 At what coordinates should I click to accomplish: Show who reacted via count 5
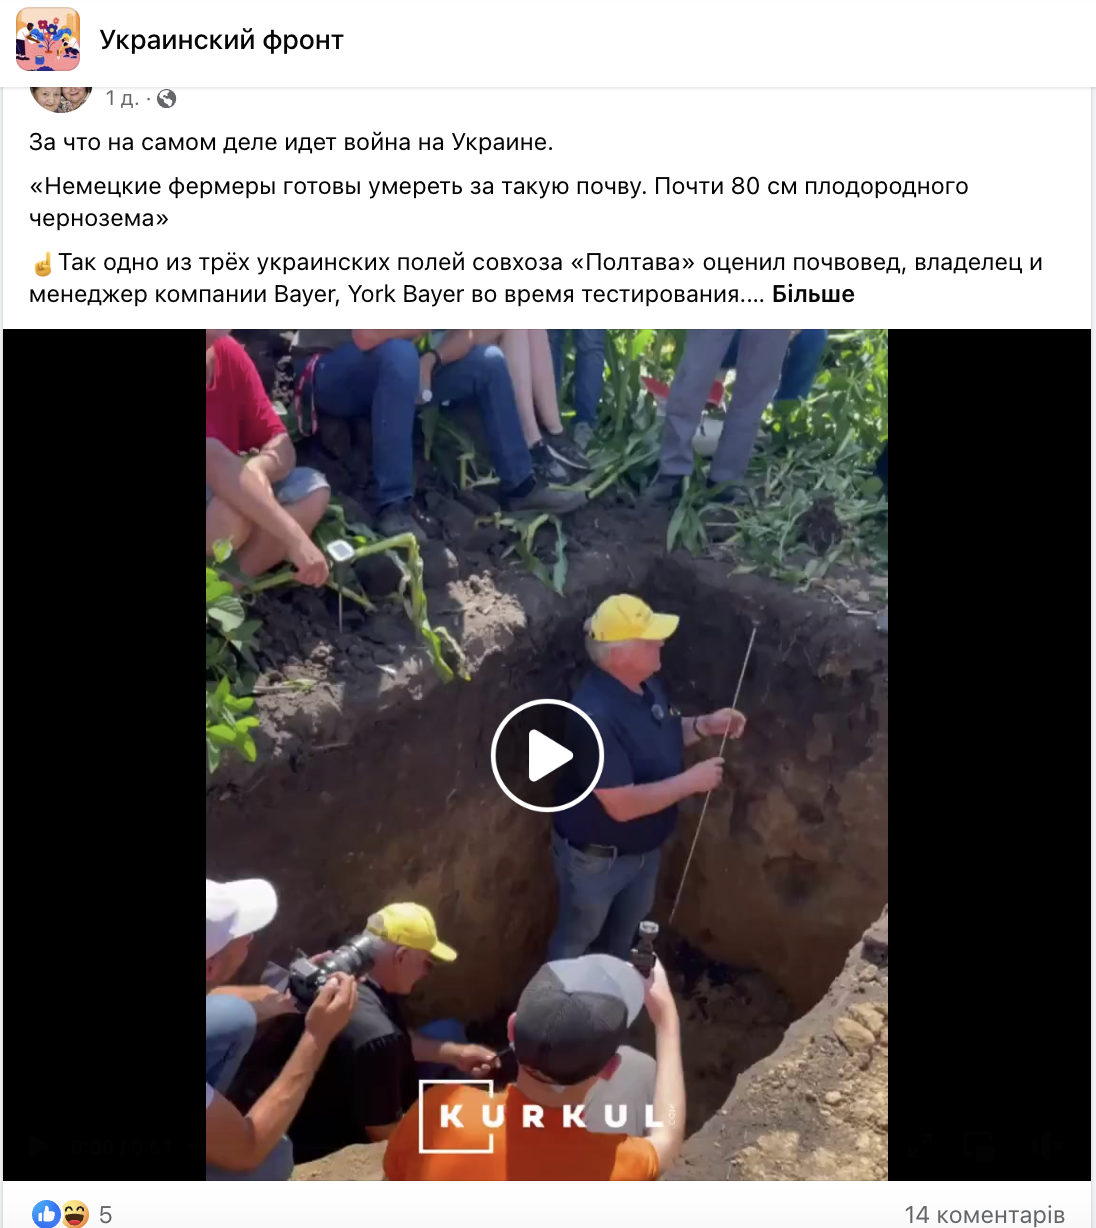point(105,1215)
